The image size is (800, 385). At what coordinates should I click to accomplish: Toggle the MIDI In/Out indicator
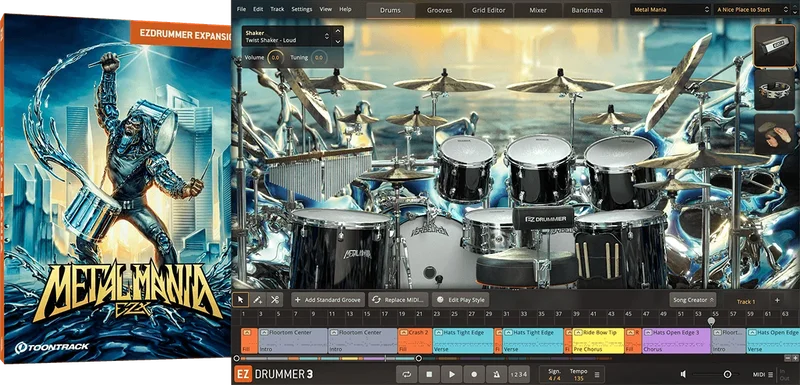pyautogui.click(x=784, y=374)
